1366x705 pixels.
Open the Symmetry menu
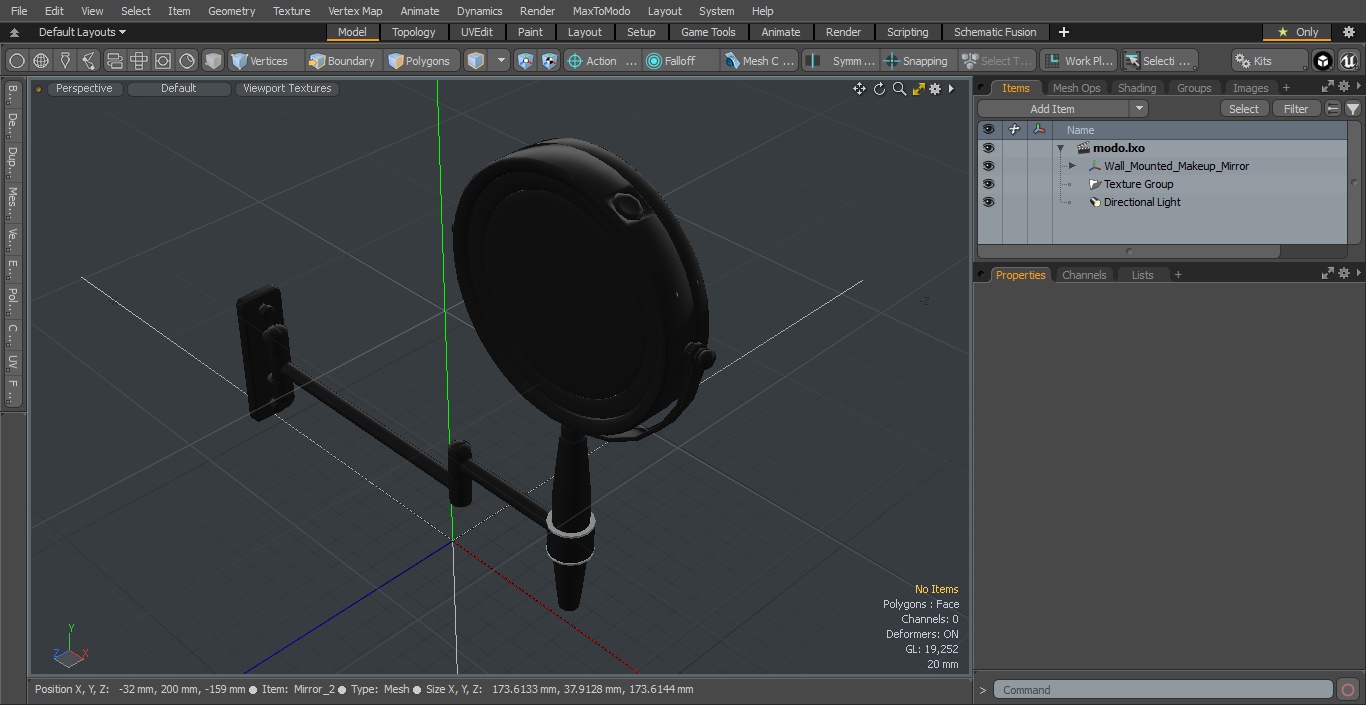(x=841, y=61)
